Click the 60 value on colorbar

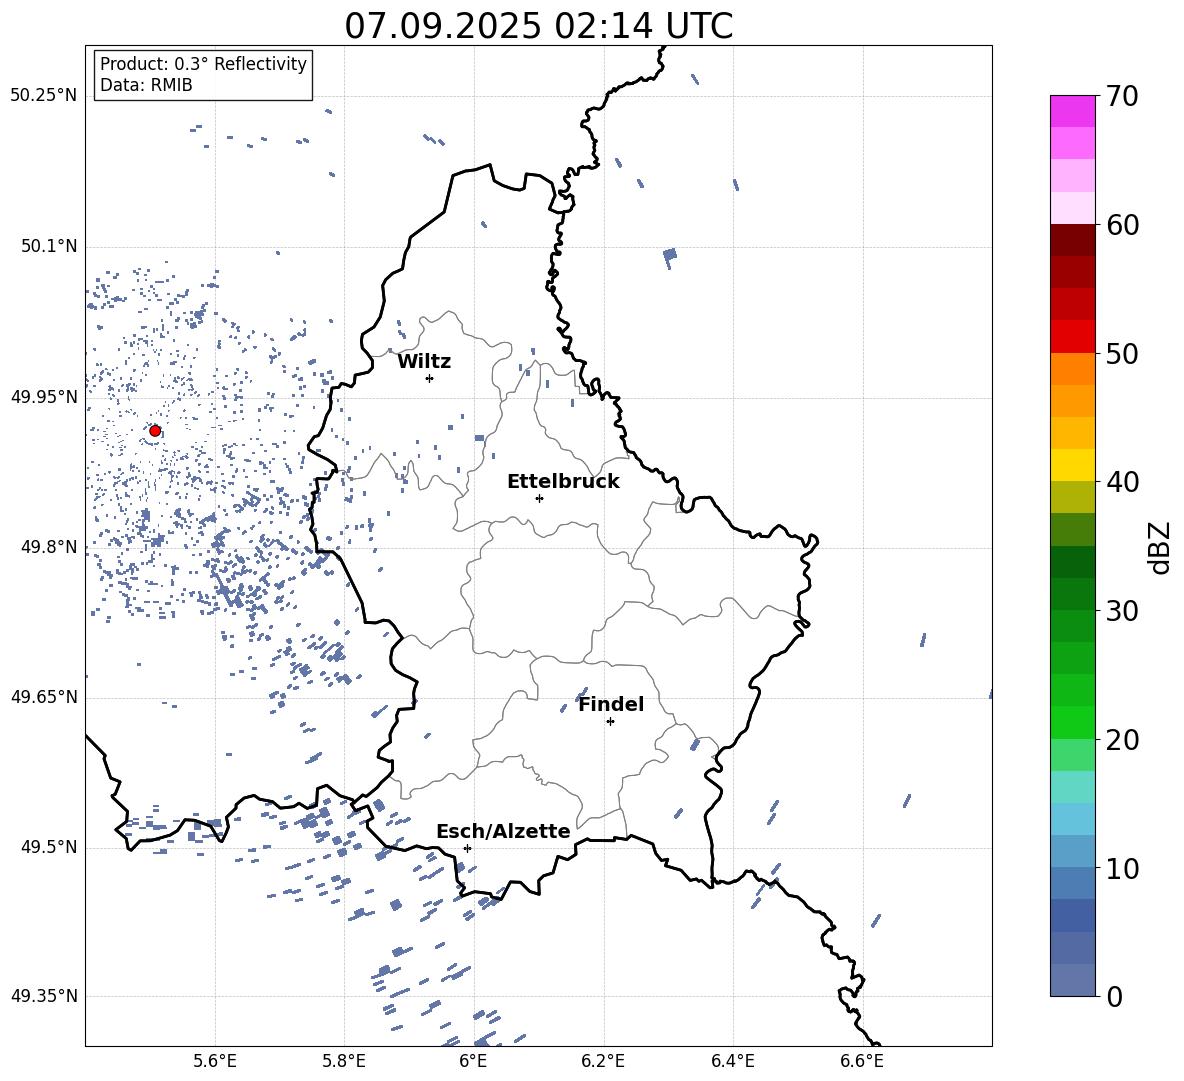coord(1122,225)
